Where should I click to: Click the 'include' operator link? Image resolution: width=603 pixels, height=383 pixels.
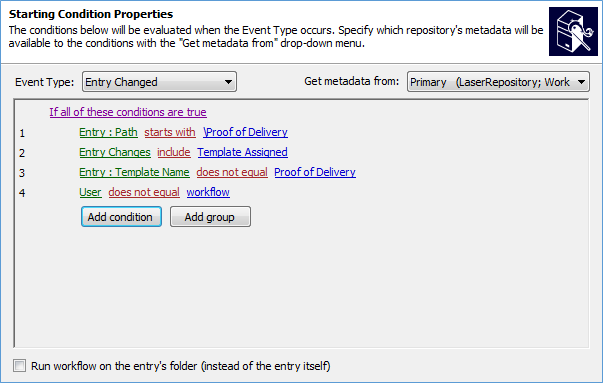point(174,152)
